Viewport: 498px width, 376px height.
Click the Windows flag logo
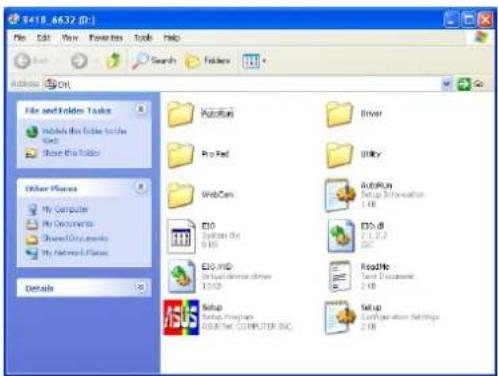(482, 37)
